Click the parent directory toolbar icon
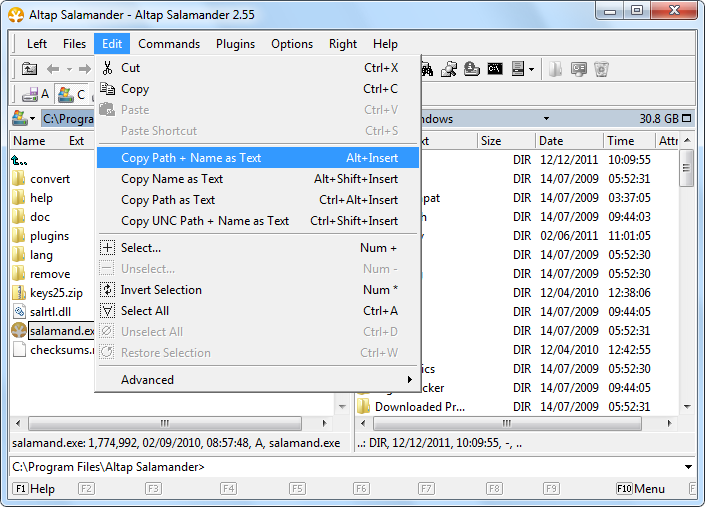This screenshot has height=507, width=705. coord(30,69)
